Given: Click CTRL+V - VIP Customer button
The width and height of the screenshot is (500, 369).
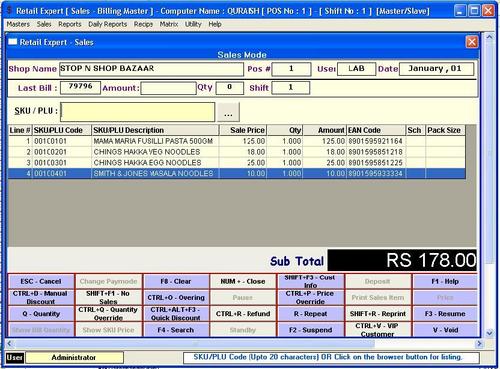Looking at the screenshot, I should tap(378, 330).
